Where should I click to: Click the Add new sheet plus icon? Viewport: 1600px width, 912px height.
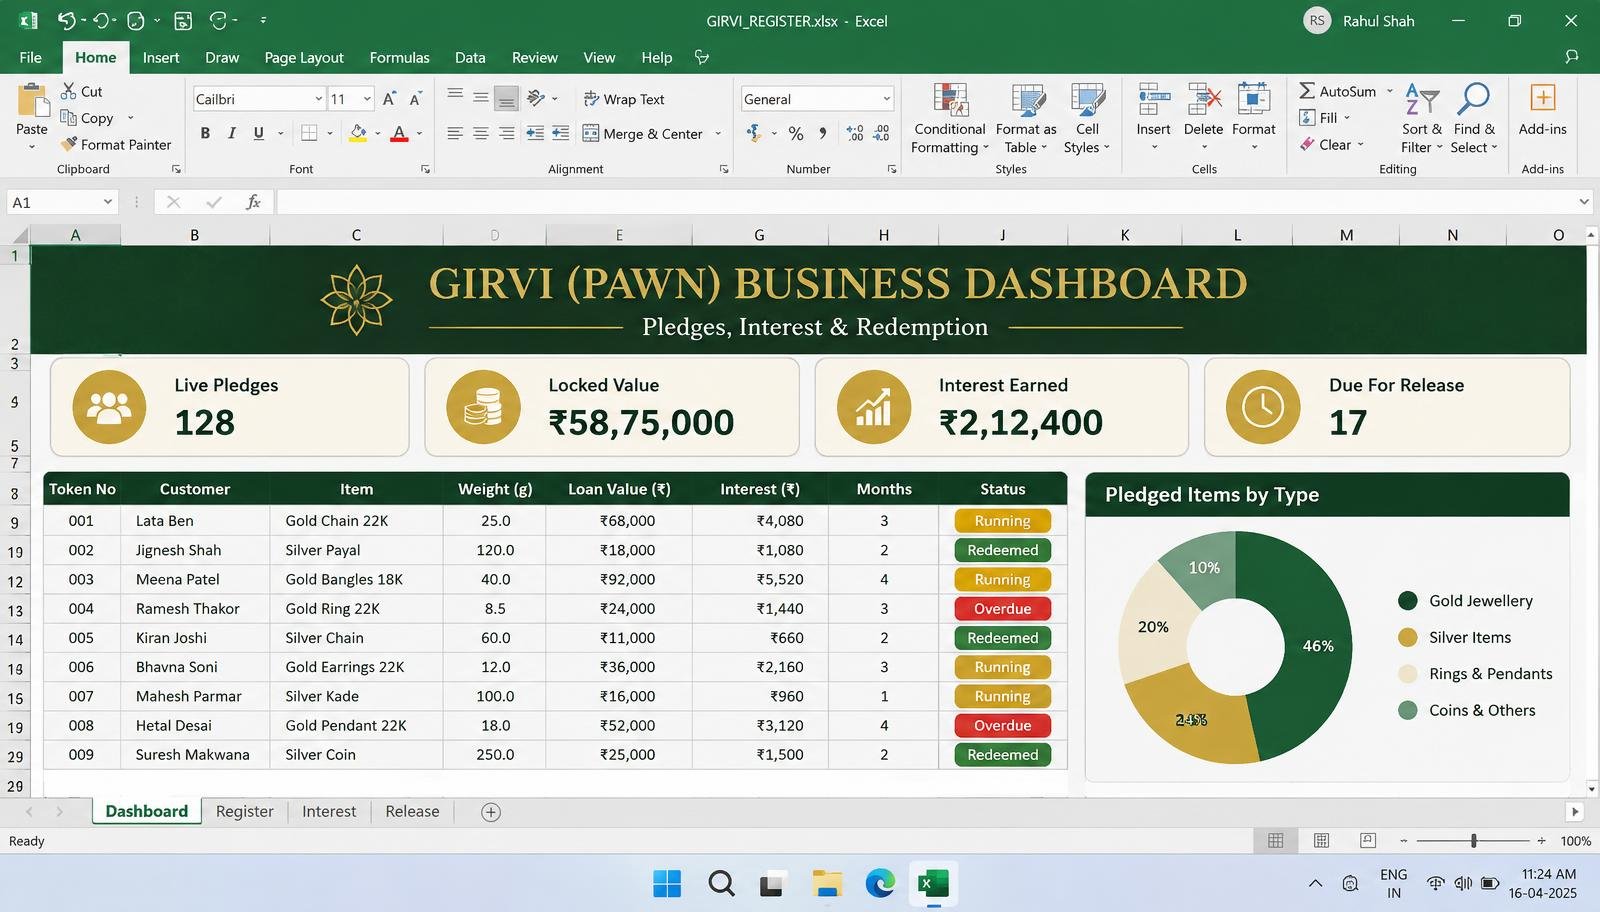[x=491, y=812]
